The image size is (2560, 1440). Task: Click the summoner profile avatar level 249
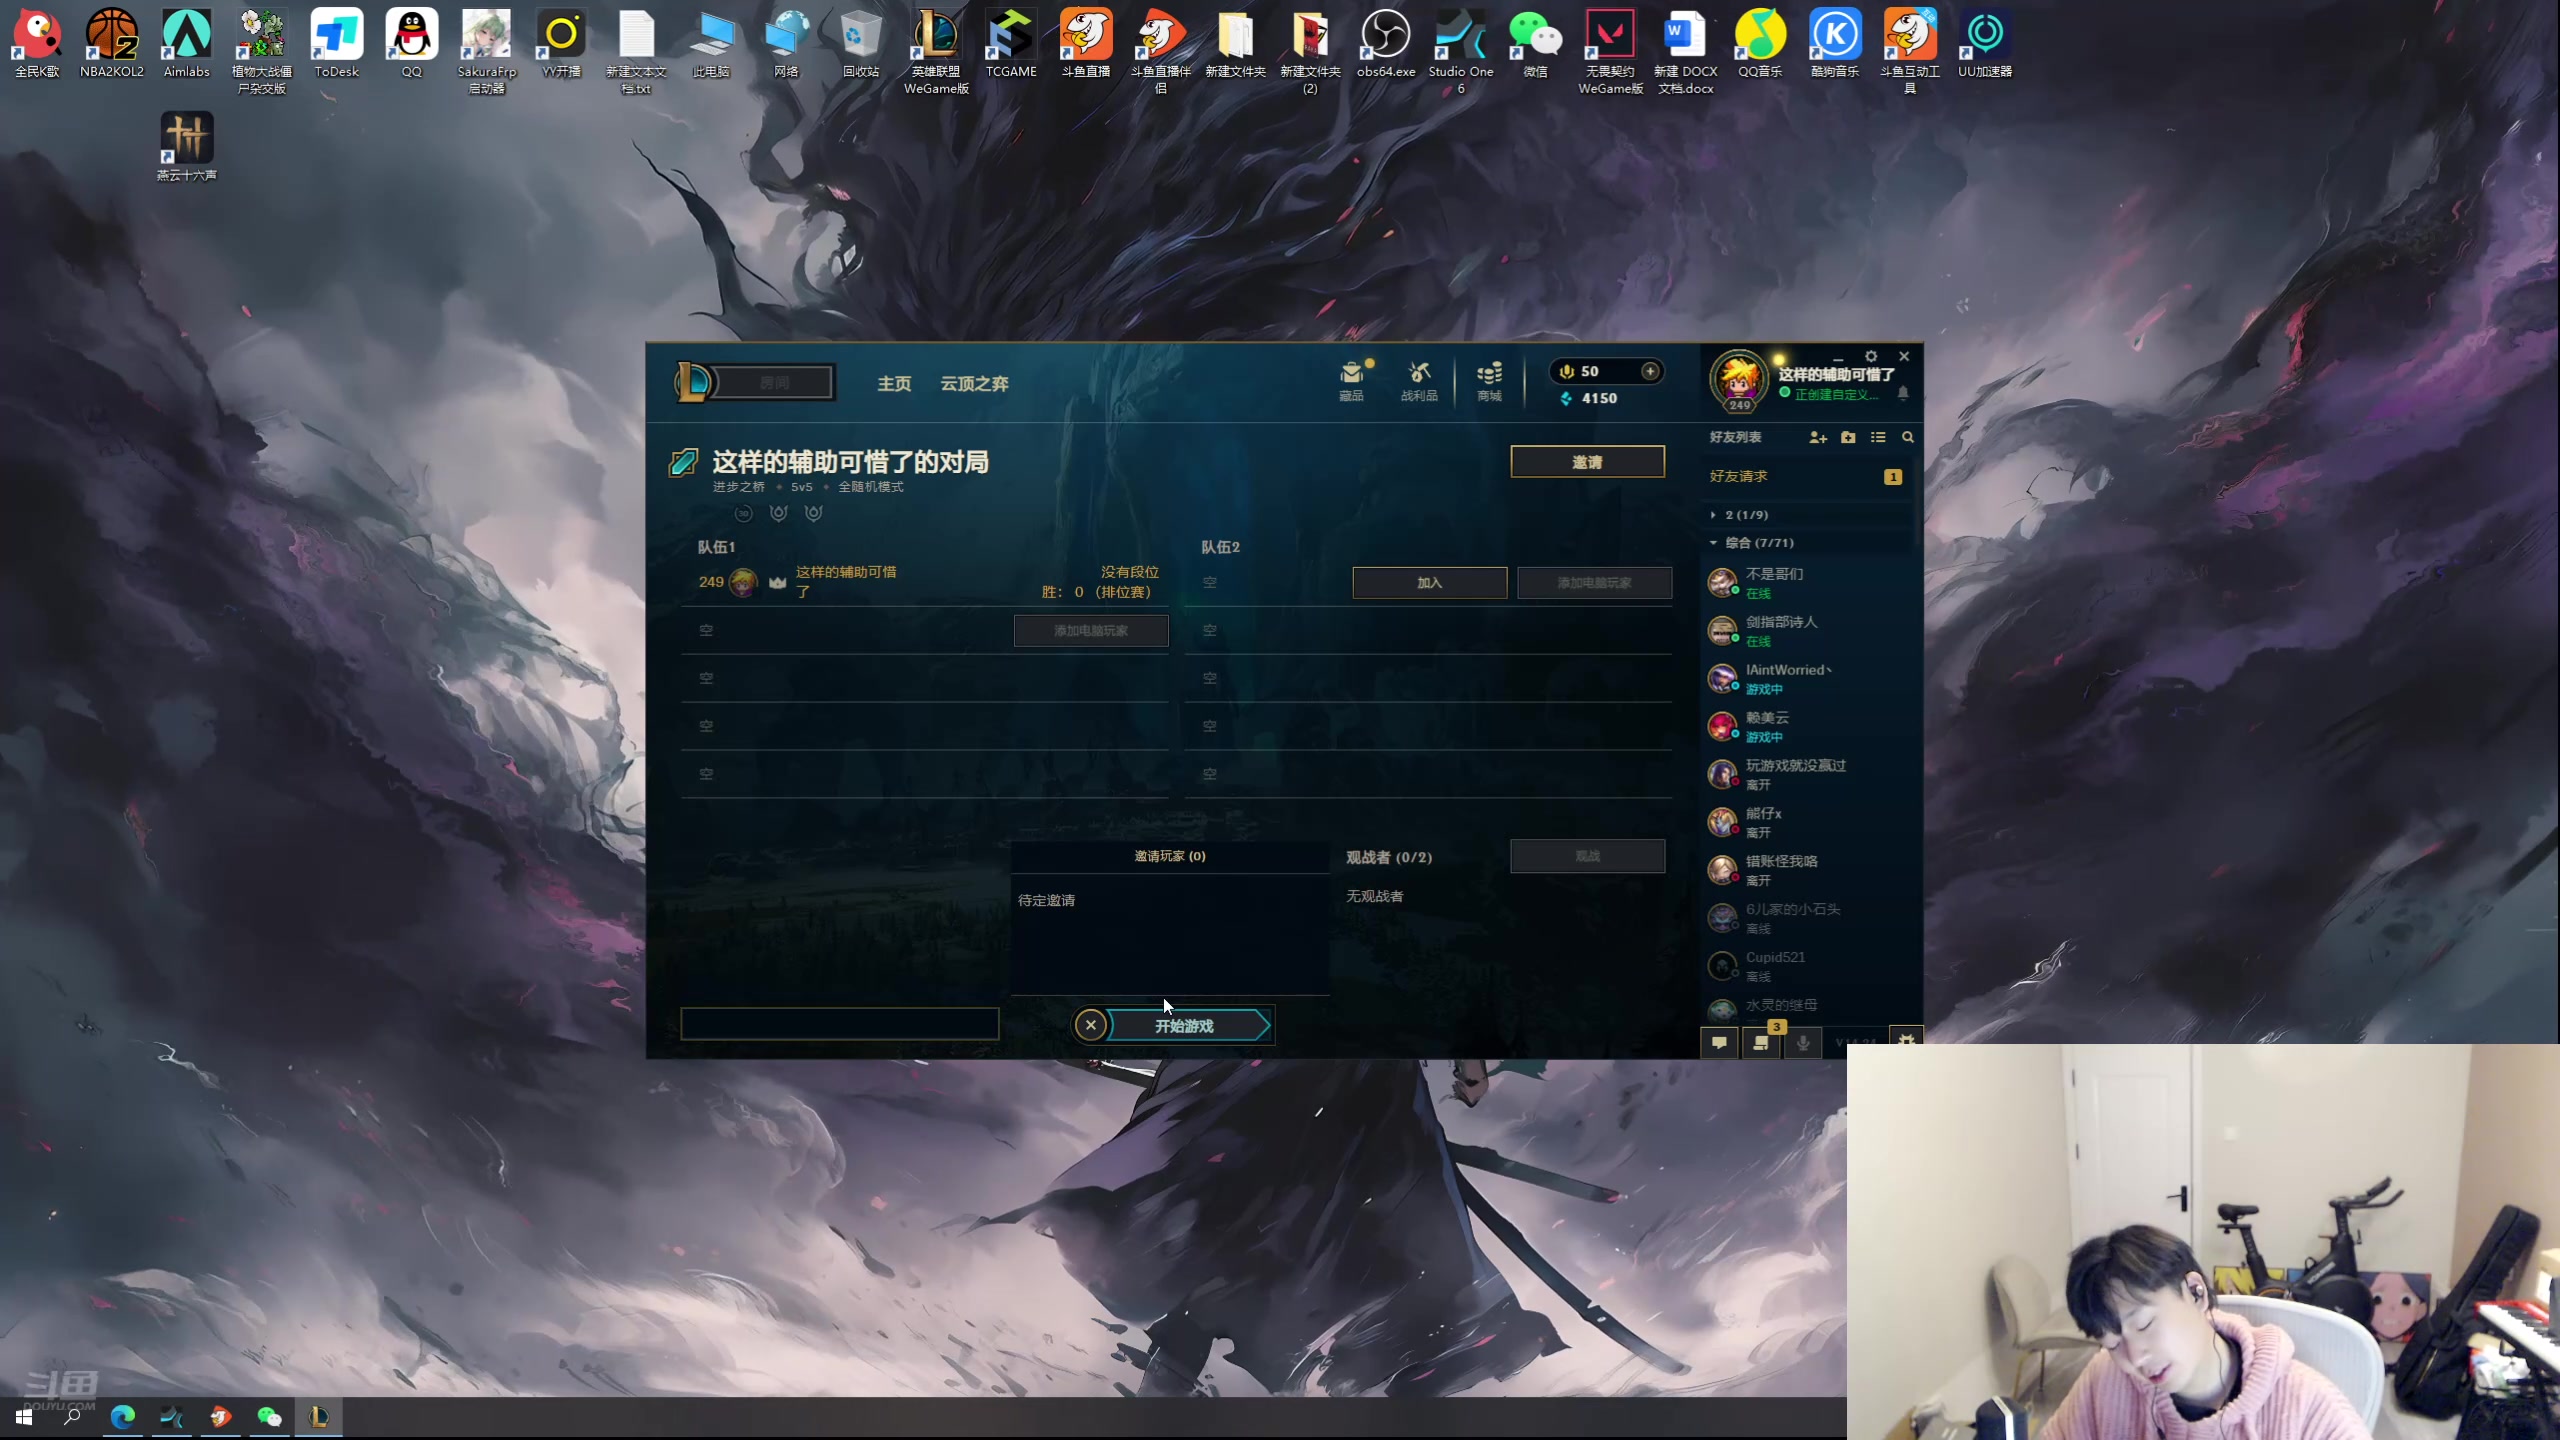point(1739,380)
